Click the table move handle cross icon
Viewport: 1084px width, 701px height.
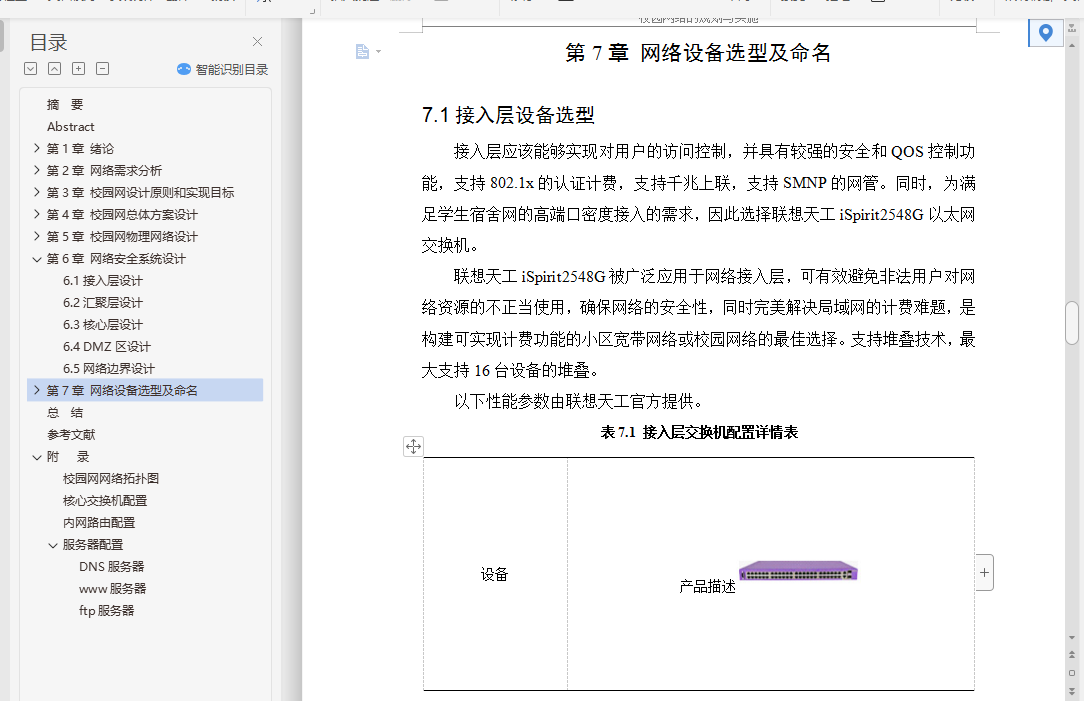413,447
